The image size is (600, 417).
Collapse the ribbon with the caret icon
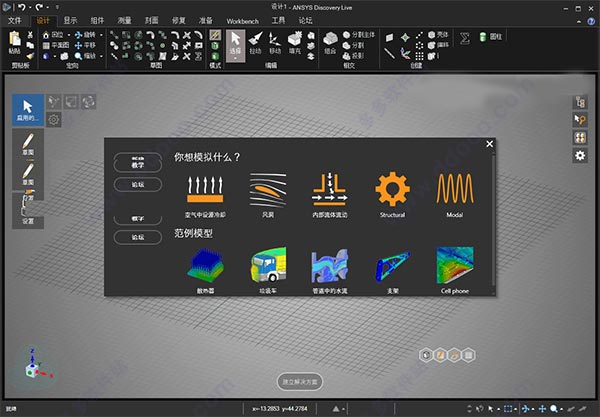579,22
